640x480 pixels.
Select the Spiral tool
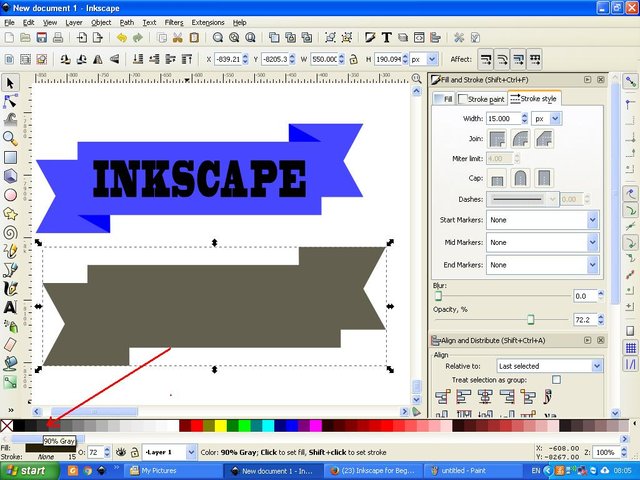click(x=10, y=232)
